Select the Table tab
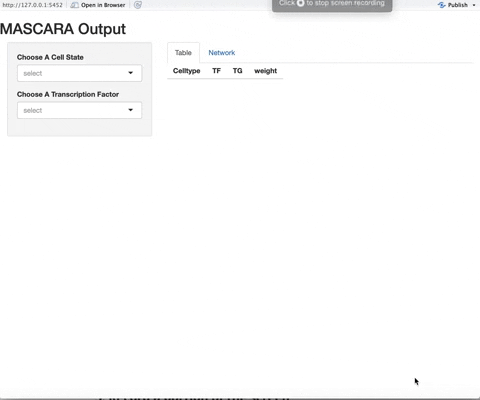 tap(183, 53)
